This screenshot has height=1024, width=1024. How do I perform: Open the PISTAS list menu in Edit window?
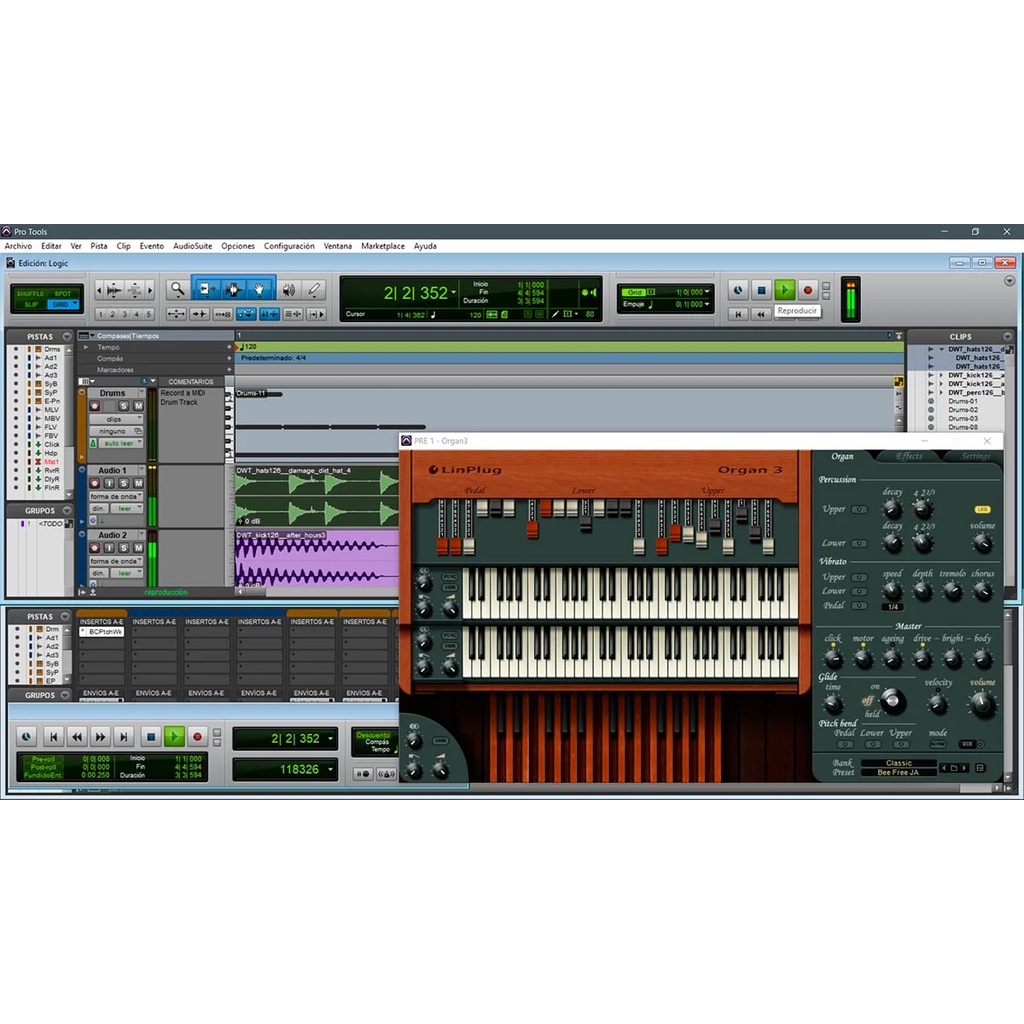click(67, 336)
